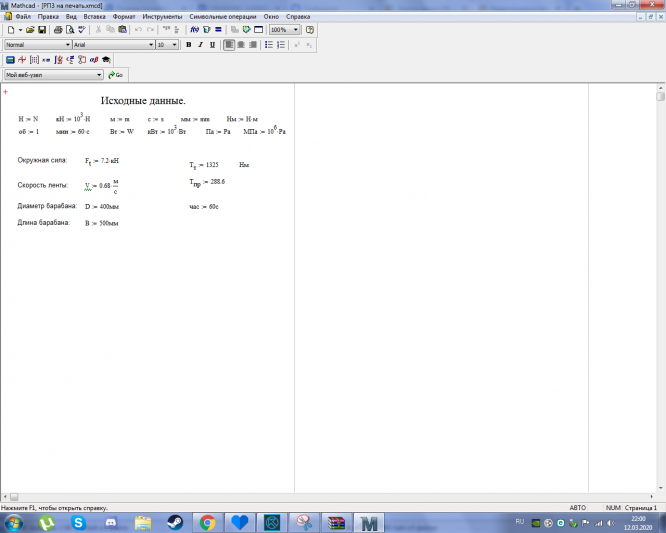Print the worksheet with the printer icon
This screenshot has height=533, width=666.
pos(58,30)
